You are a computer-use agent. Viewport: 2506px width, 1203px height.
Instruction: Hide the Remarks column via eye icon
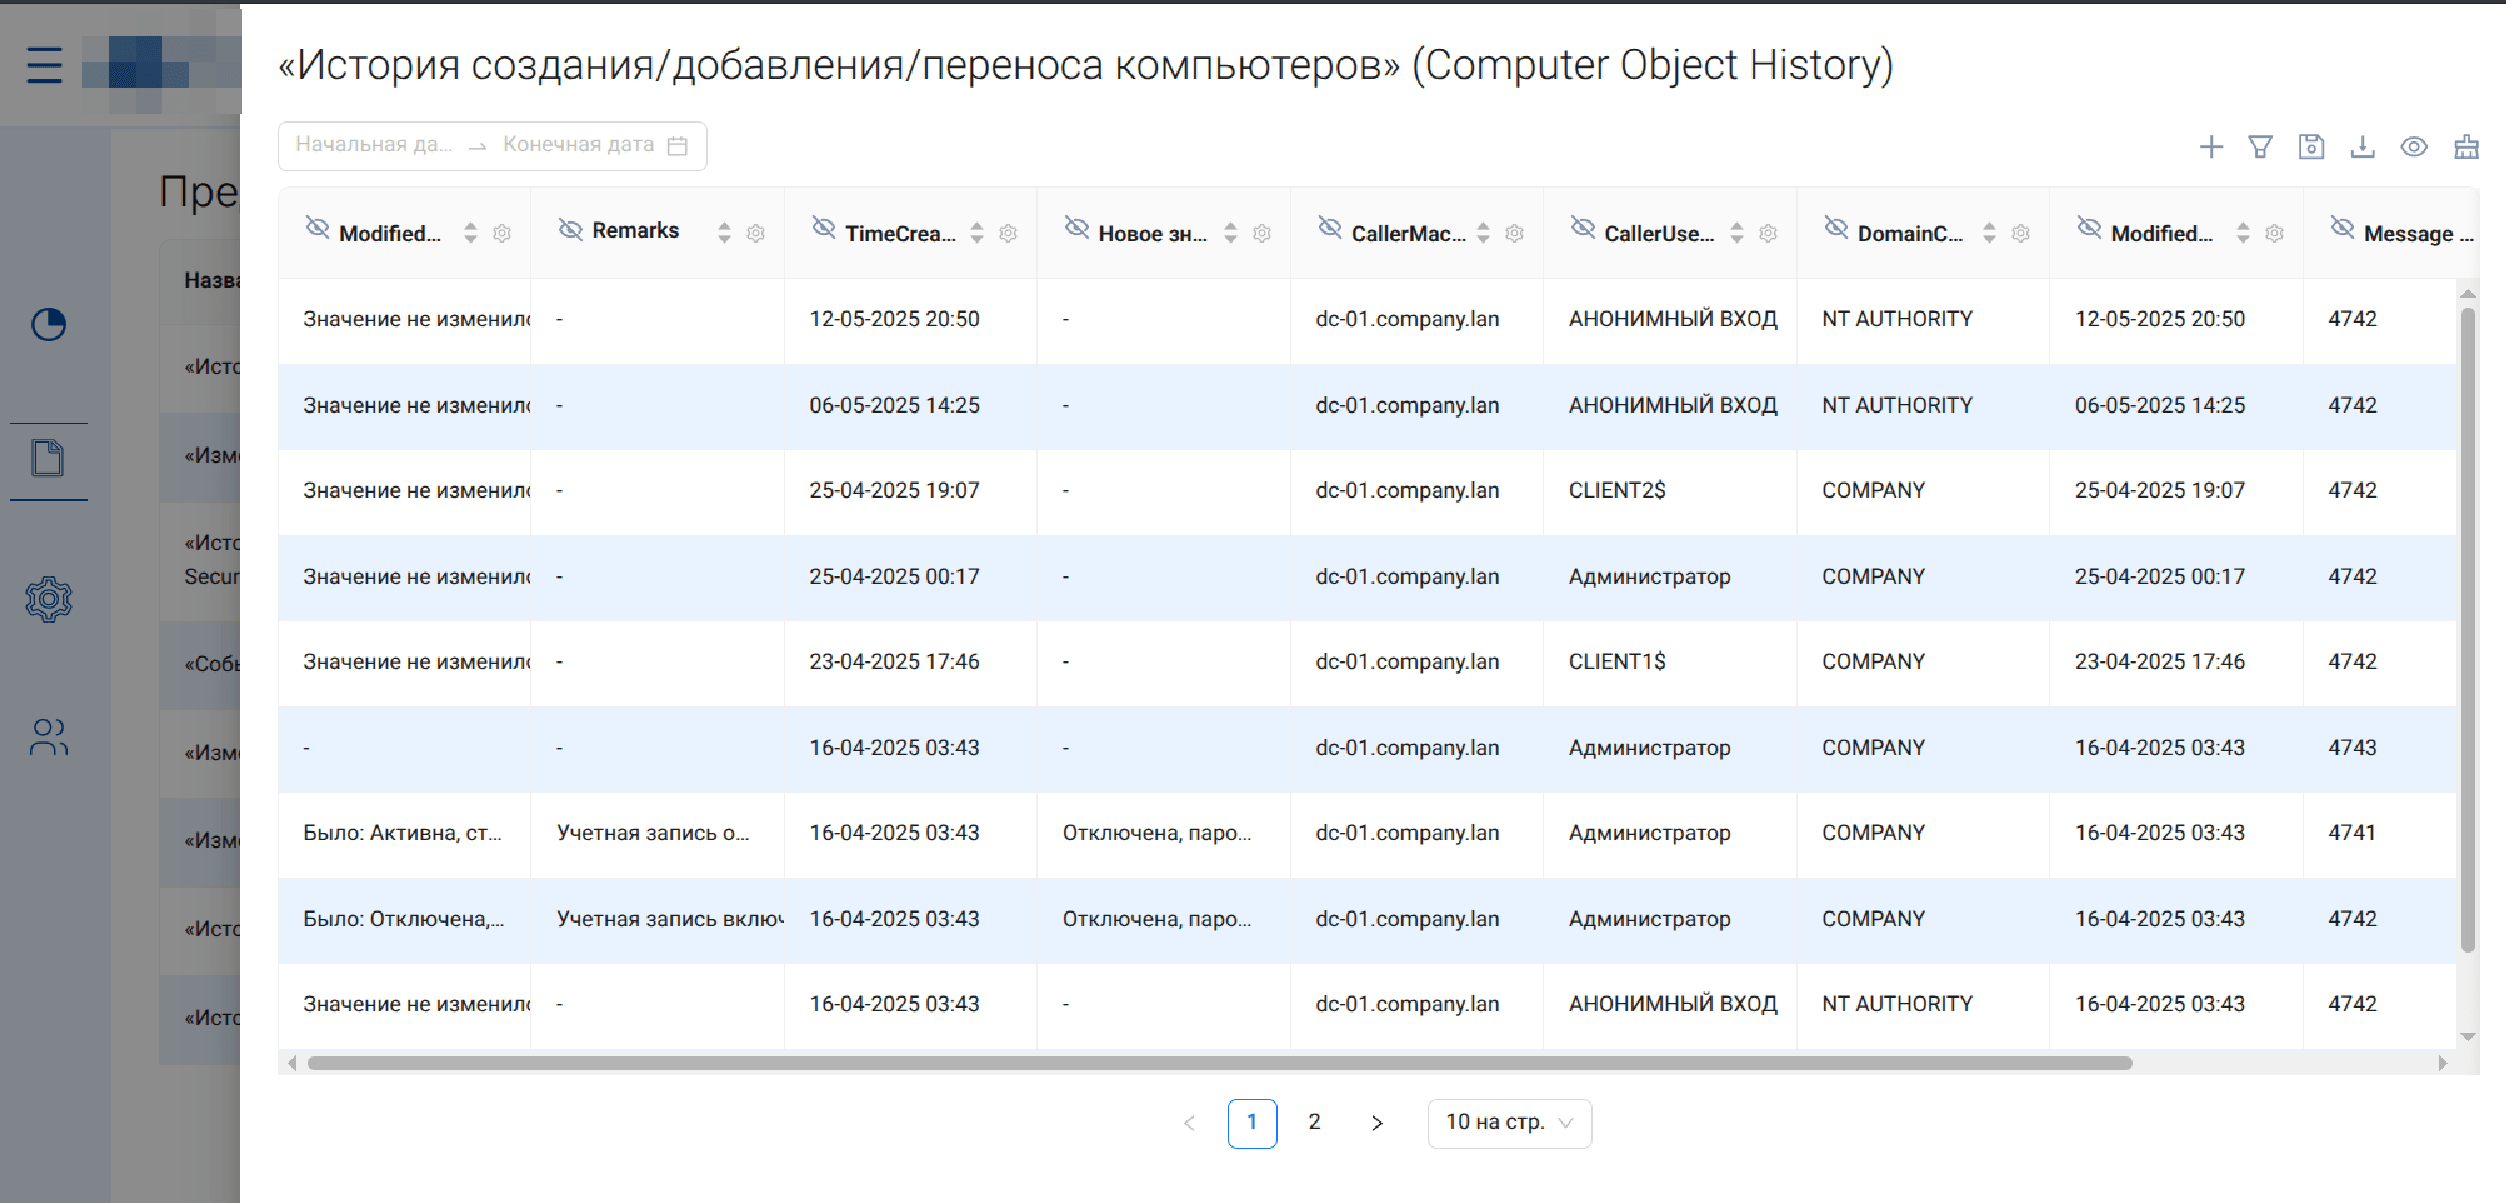[x=570, y=230]
